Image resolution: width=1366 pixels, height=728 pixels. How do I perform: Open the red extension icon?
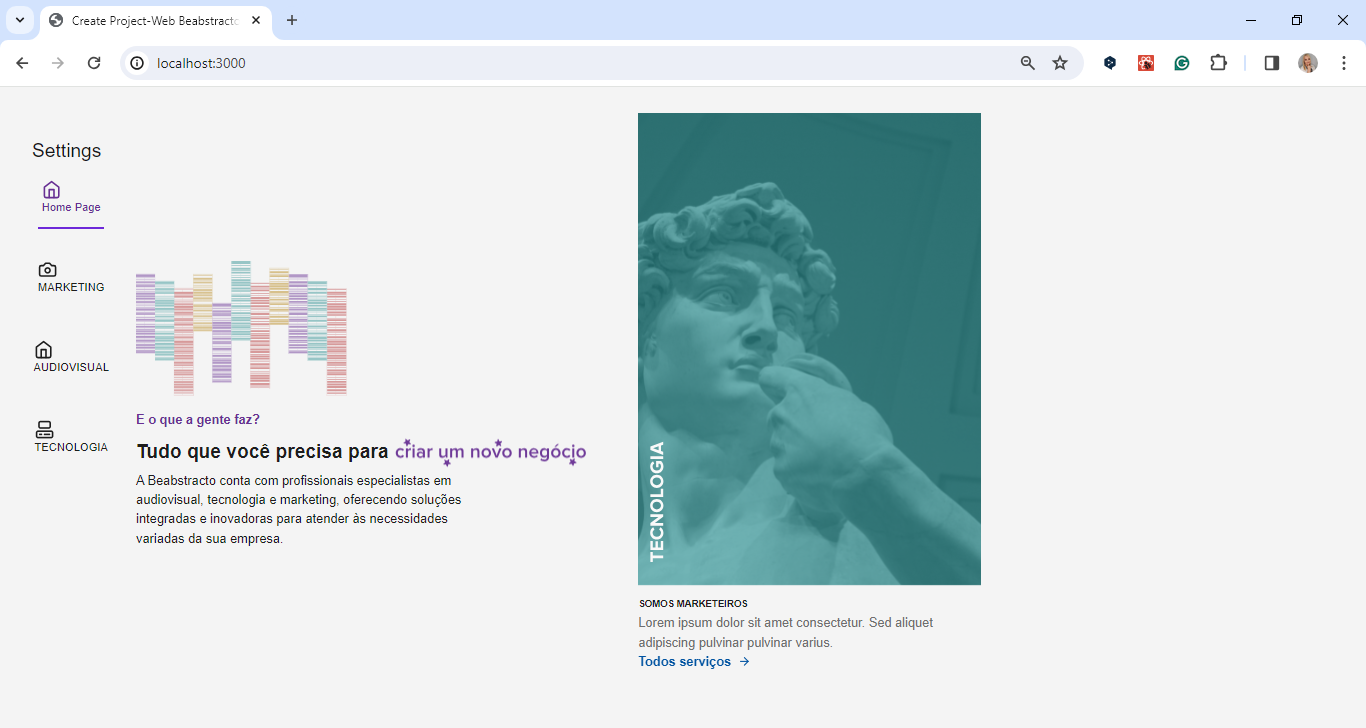coord(1146,63)
